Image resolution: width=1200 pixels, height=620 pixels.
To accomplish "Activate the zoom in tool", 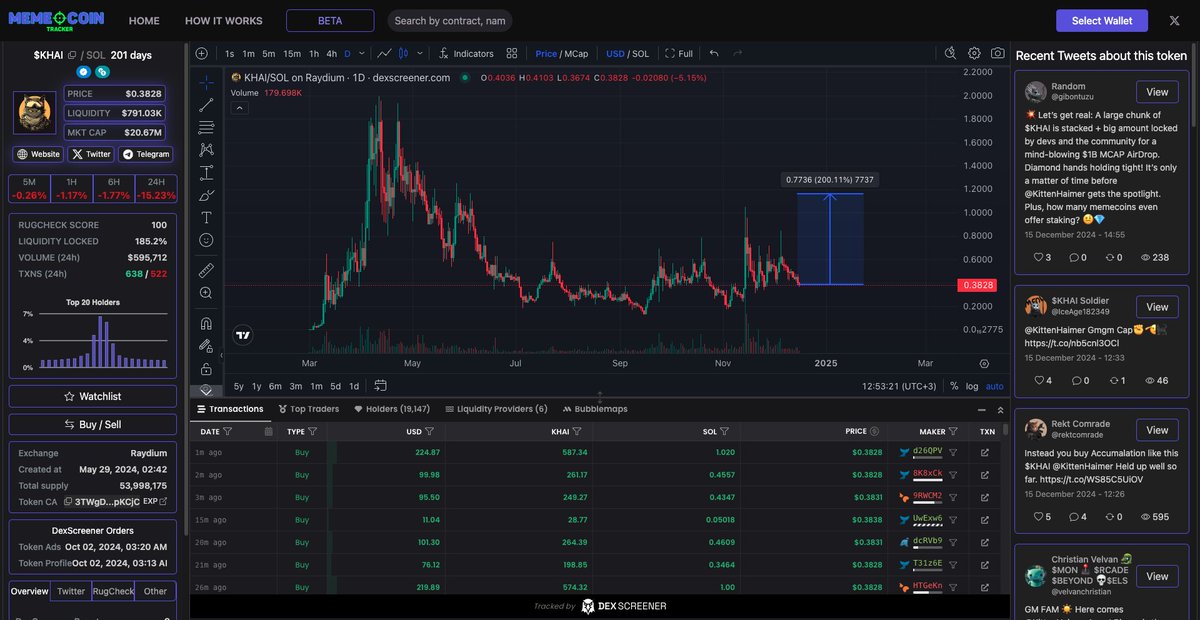I will (206, 293).
